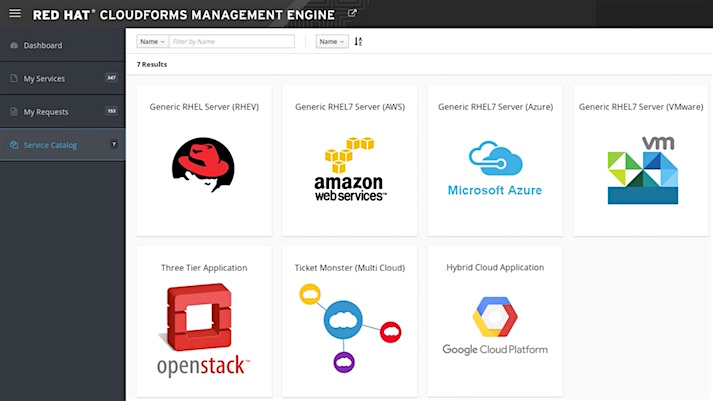Click the Microsoft Azure logo
The width and height of the screenshot is (713, 401).
click(x=494, y=169)
